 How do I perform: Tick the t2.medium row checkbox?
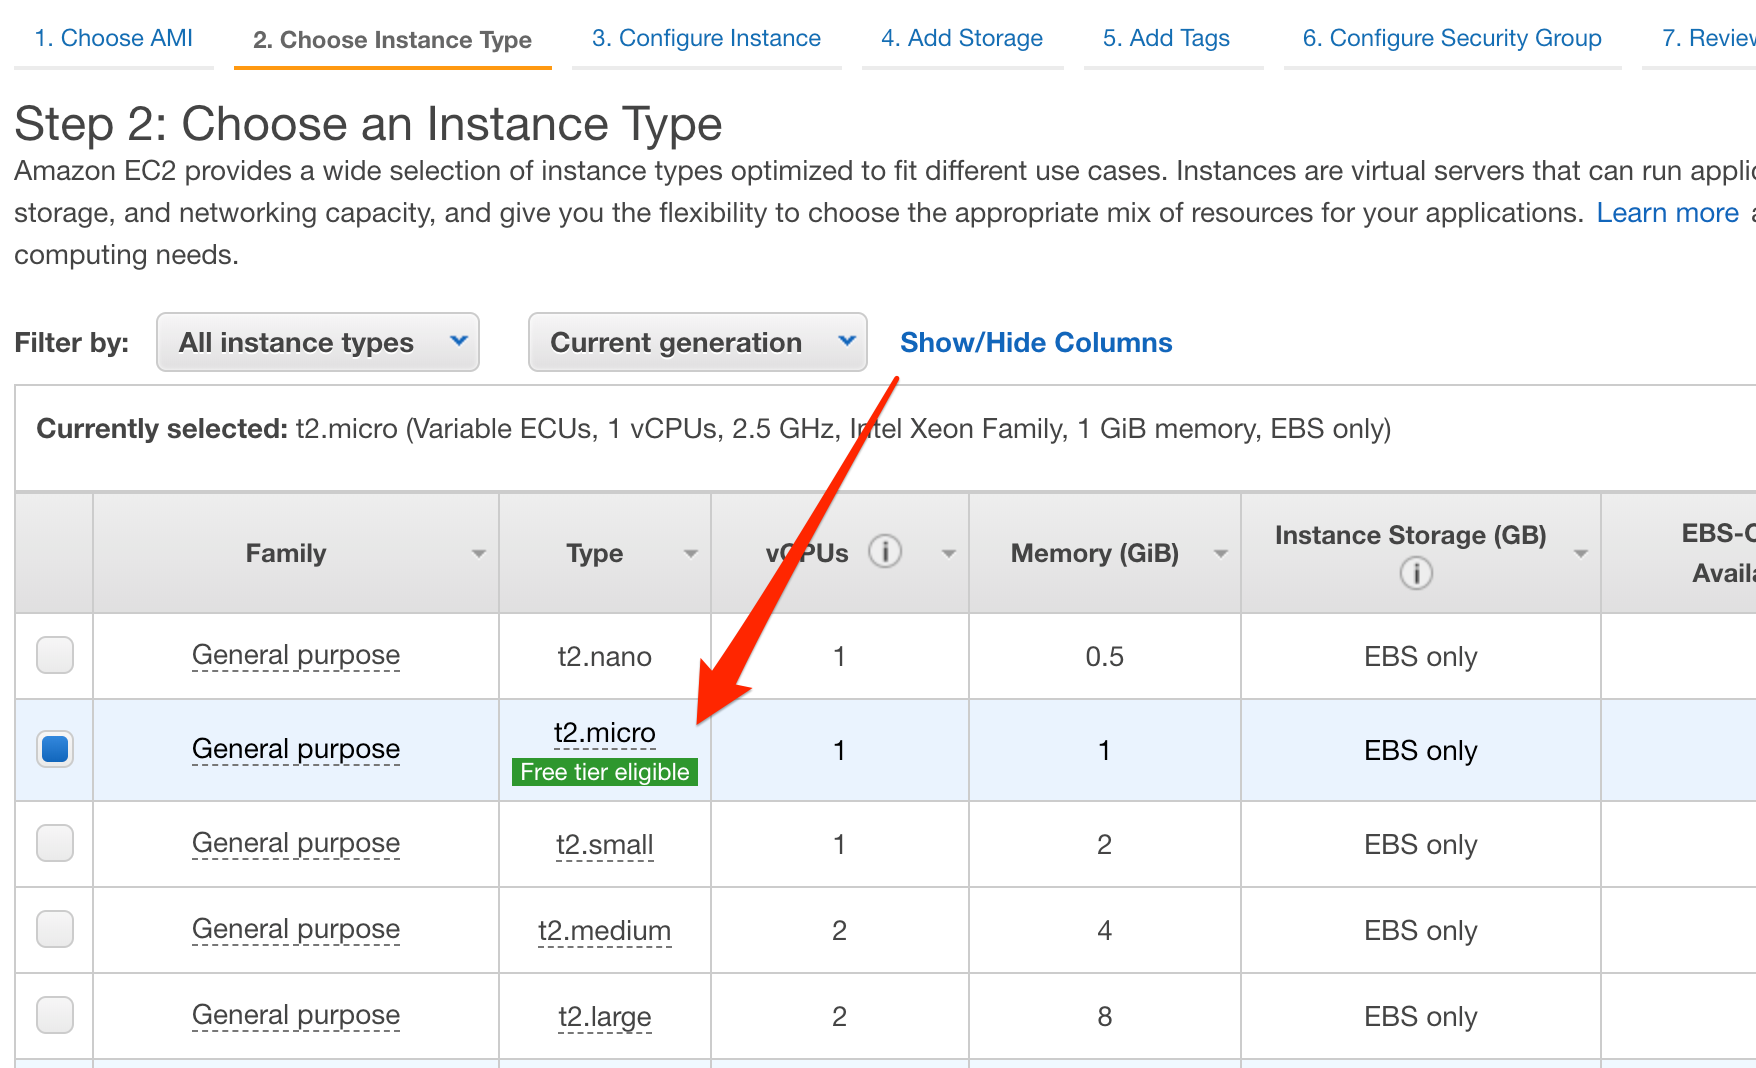(x=55, y=929)
